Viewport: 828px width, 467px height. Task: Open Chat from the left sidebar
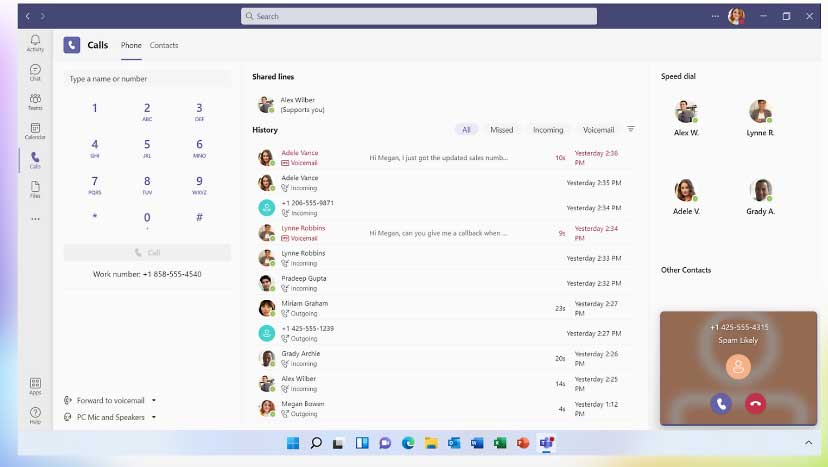coord(35,72)
